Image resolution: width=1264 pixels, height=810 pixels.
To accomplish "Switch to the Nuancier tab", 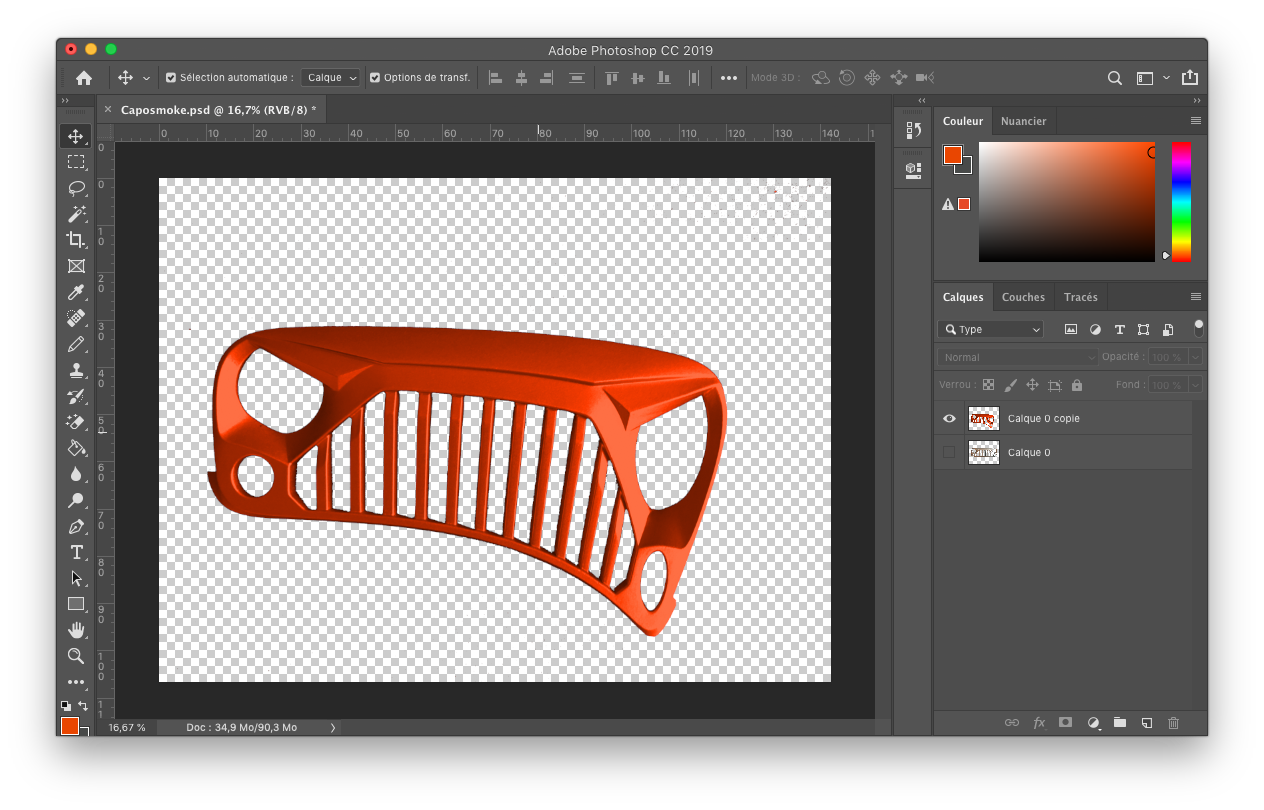I will tap(1023, 121).
